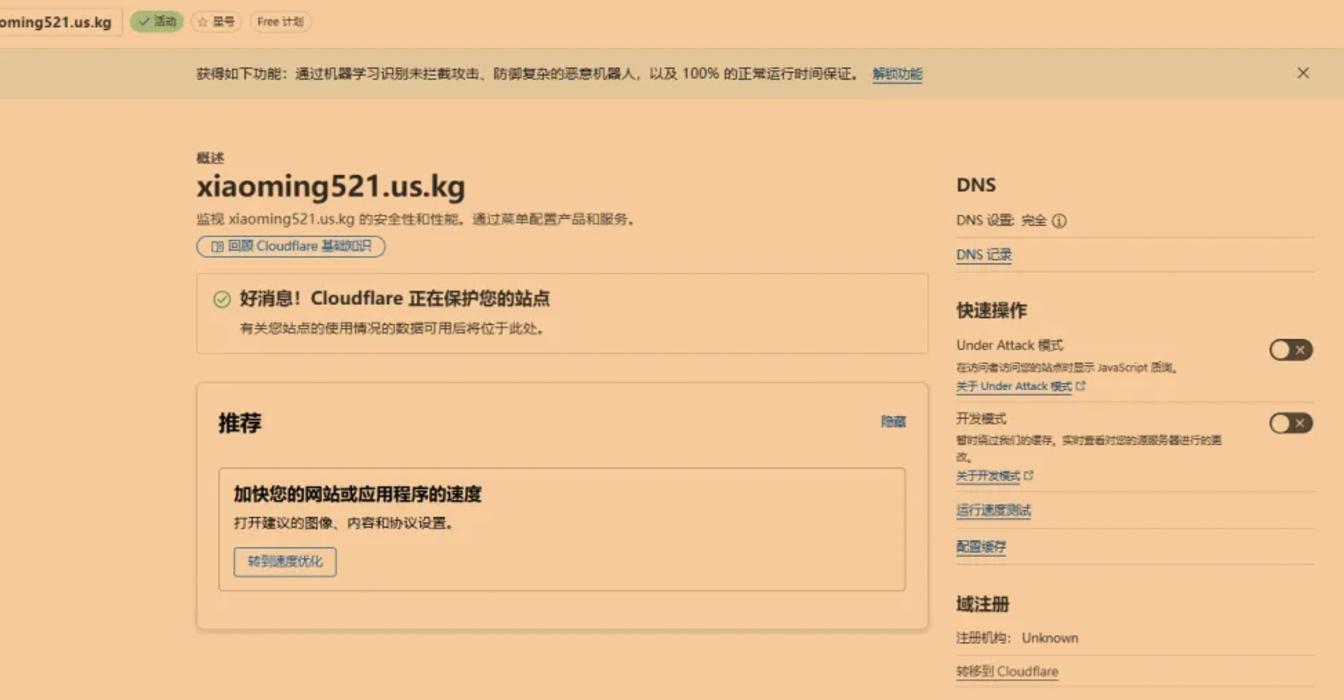Click 注册机构: Unknown text
Image resolution: width=1344 pixels, height=700 pixels.
pyautogui.click(x=1017, y=638)
